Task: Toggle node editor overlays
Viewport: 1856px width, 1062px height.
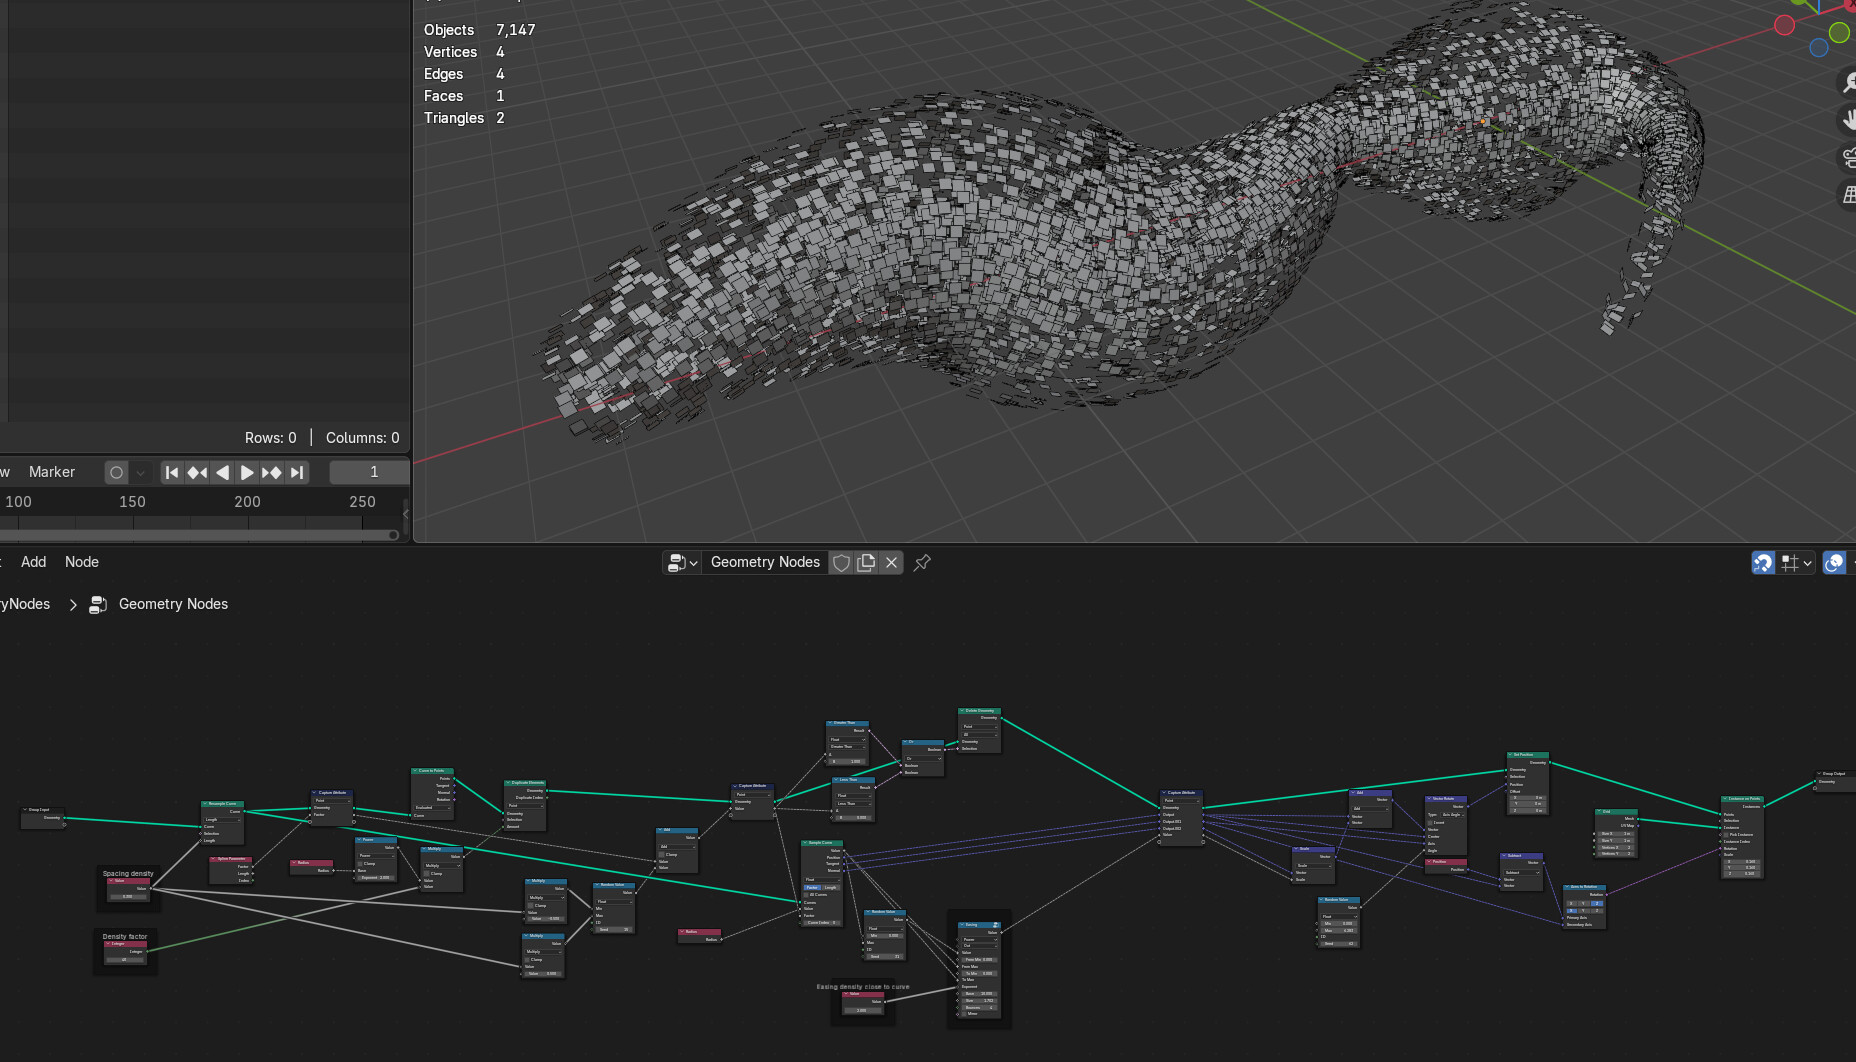Action: (1834, 563)
